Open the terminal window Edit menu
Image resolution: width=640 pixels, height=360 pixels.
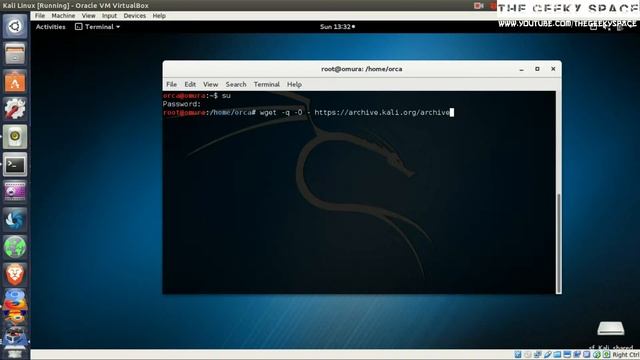pos(190,84)
